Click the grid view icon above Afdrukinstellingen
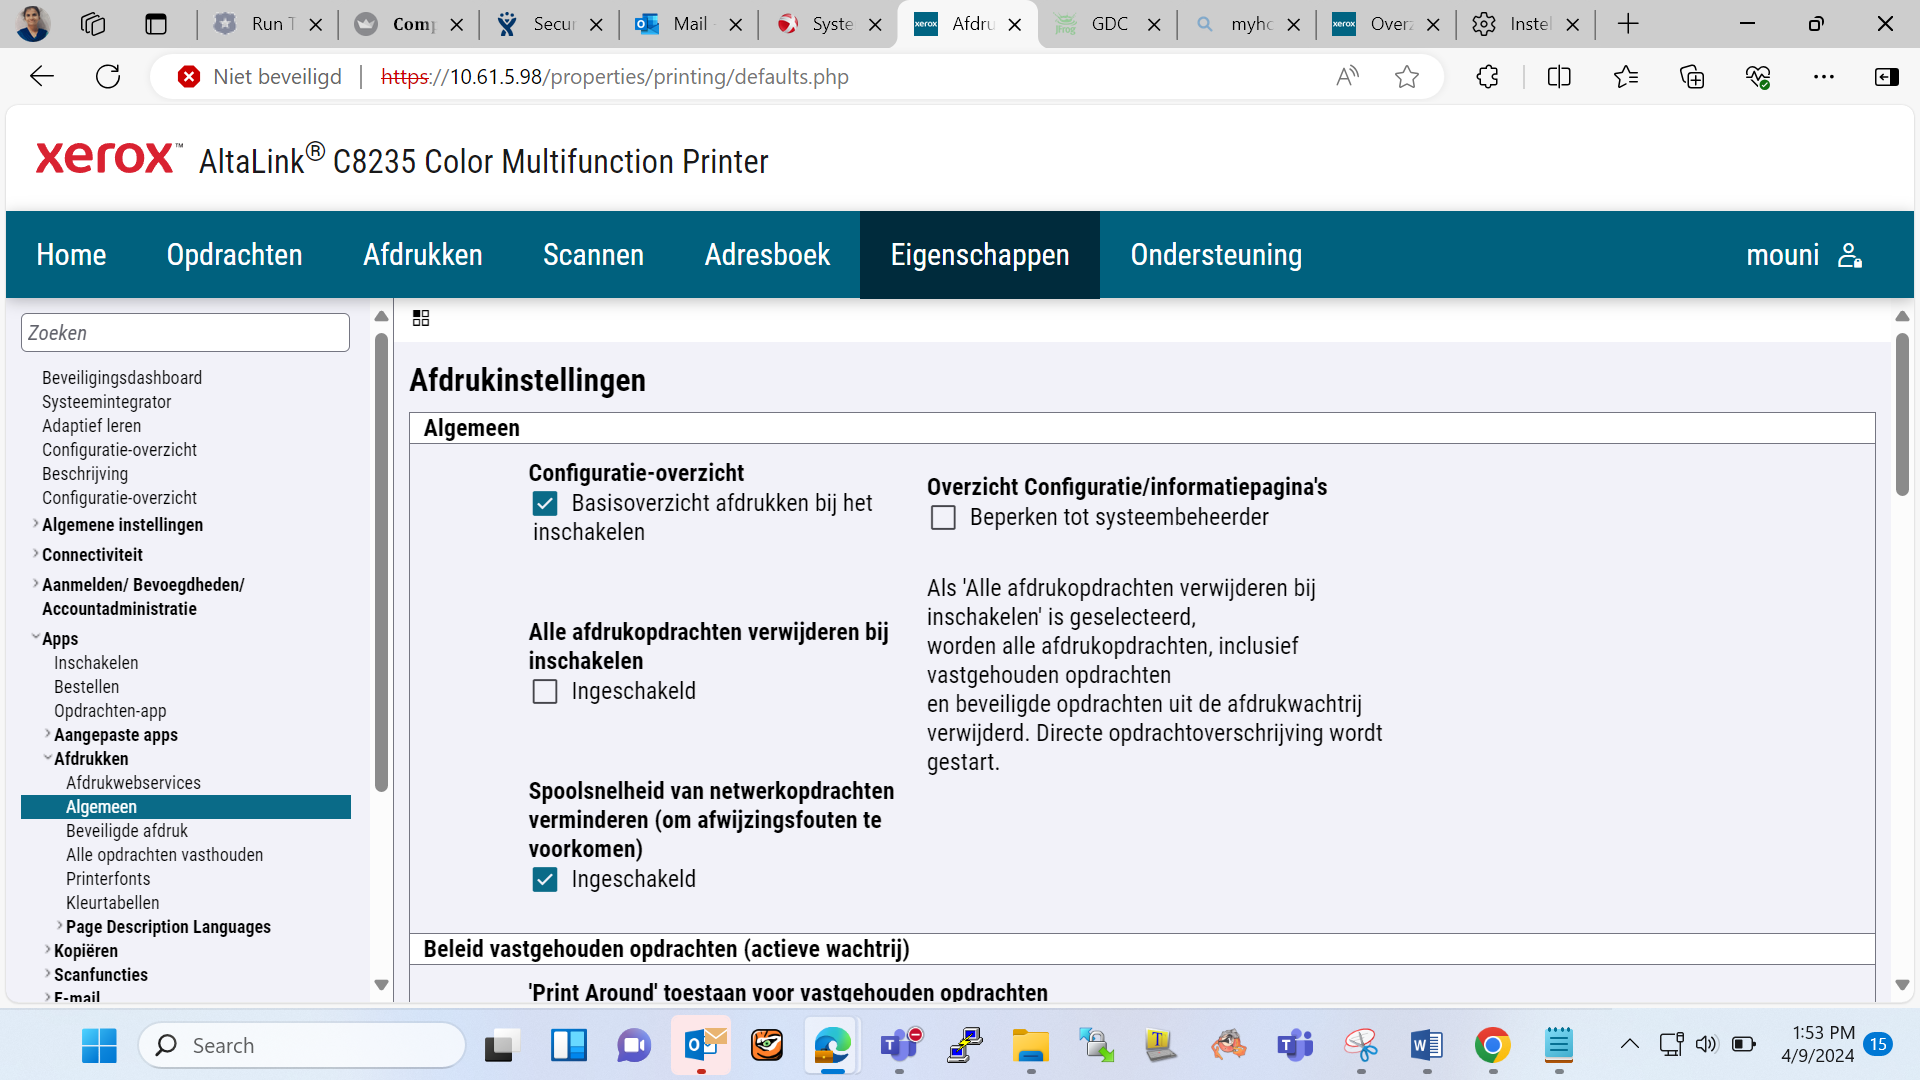The height and width of the screenshot is (1080, 1920). tap(421, 318)
